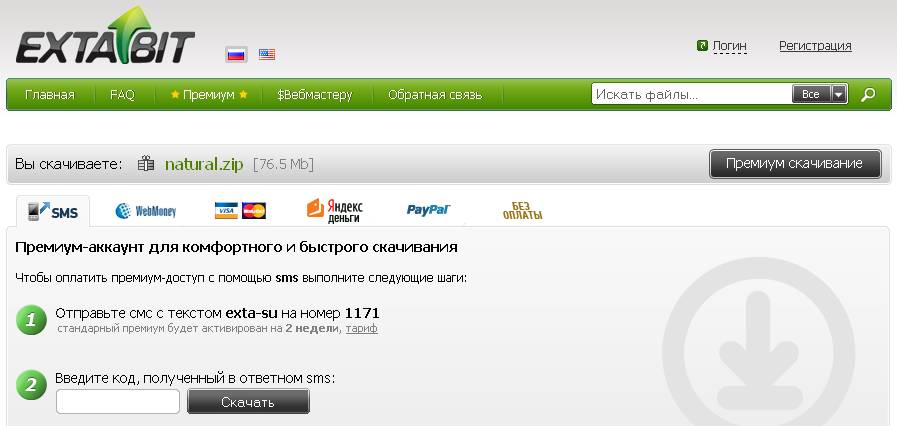Open the FAQ menu item
Screen dimensions: 897x426
pyautogui.click(x=122, y=95)
